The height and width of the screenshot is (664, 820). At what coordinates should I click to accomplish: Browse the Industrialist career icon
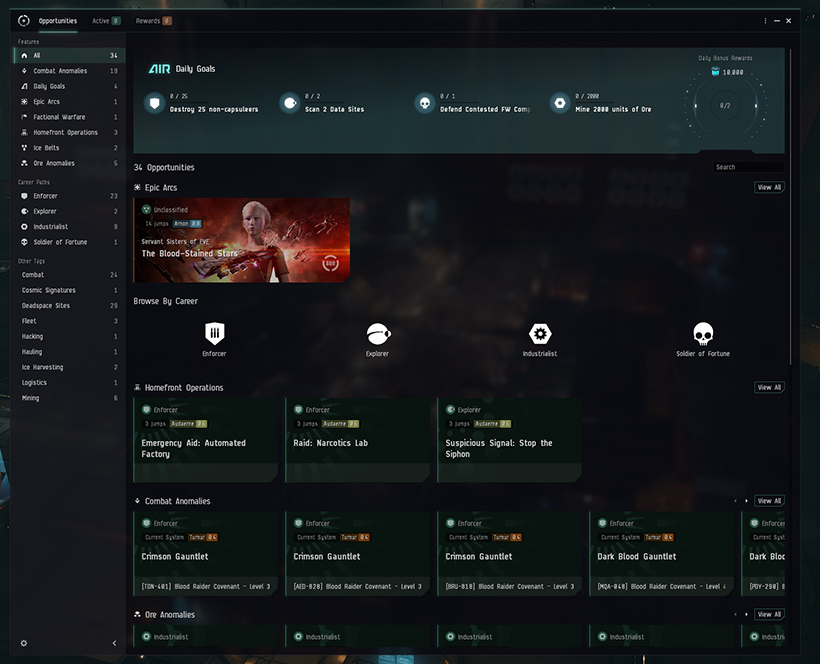[540, 334]
